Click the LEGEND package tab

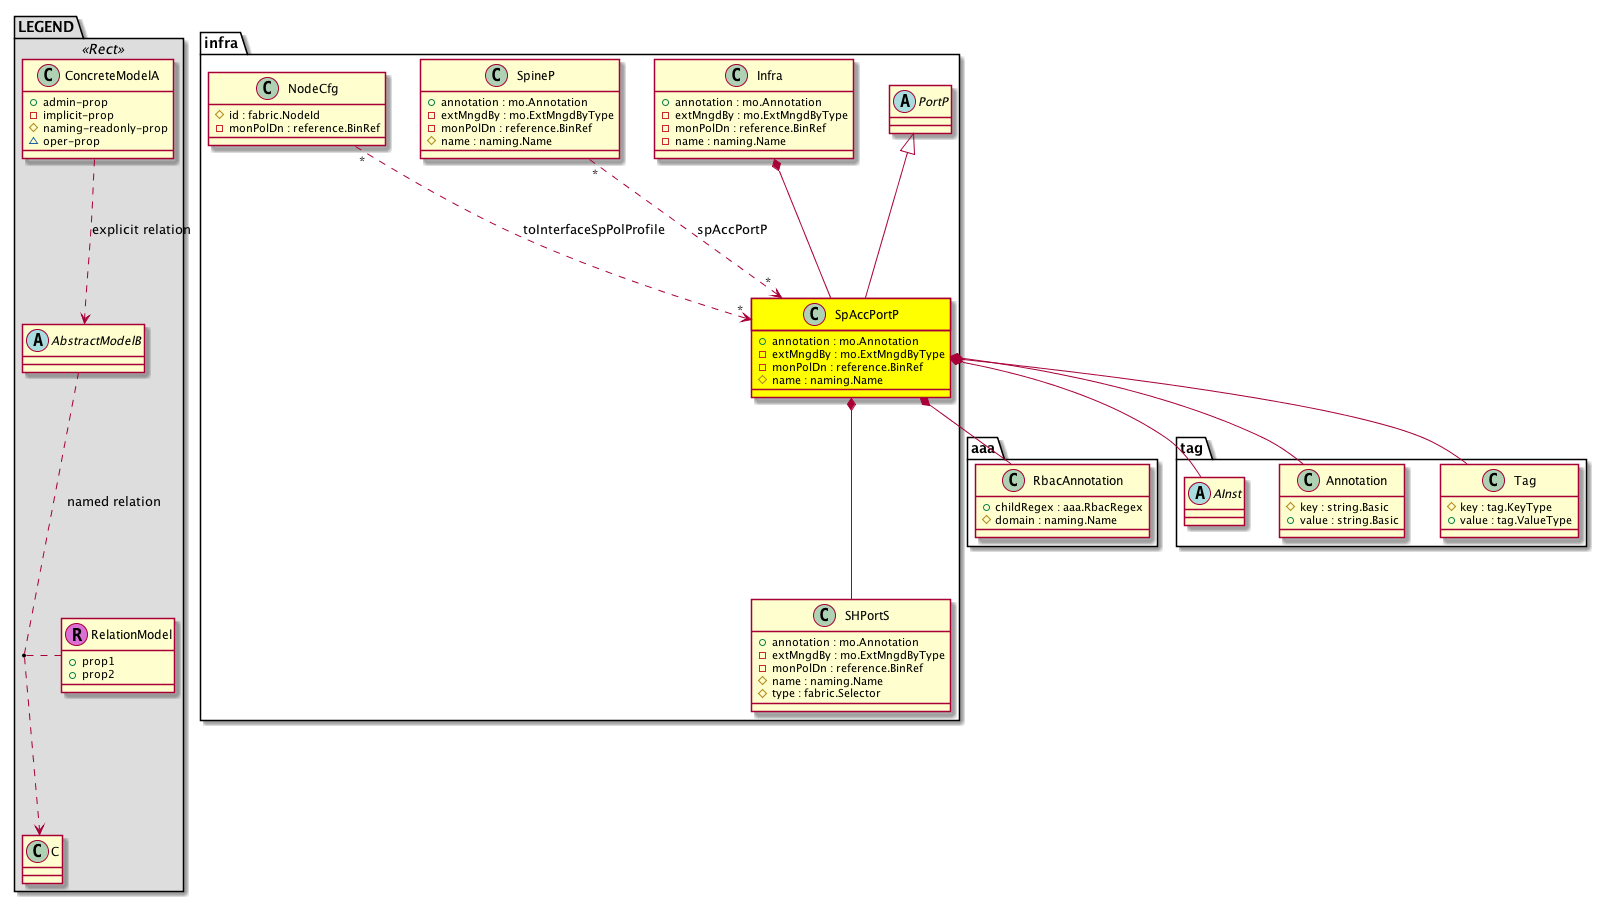click(46, 27)
